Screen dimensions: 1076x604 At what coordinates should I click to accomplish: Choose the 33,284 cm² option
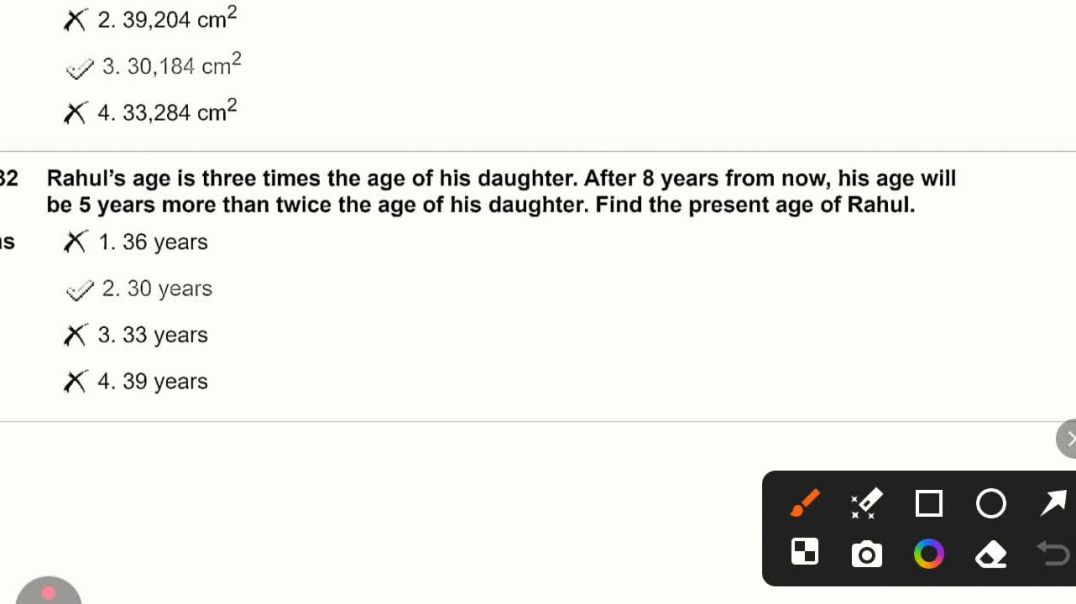166,112
